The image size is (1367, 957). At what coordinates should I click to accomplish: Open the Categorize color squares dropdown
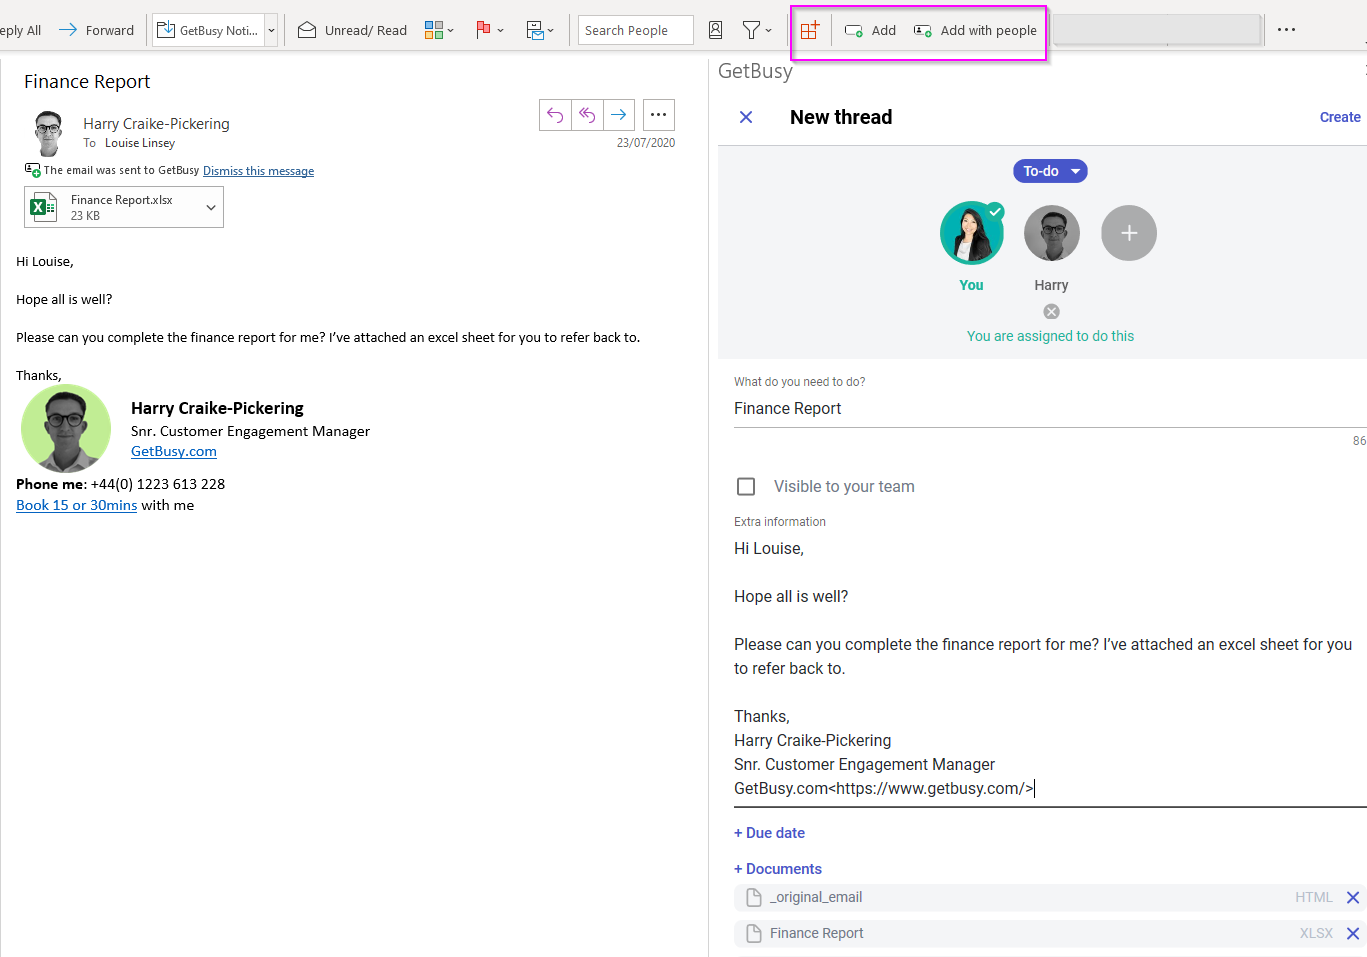coord(439,30)
